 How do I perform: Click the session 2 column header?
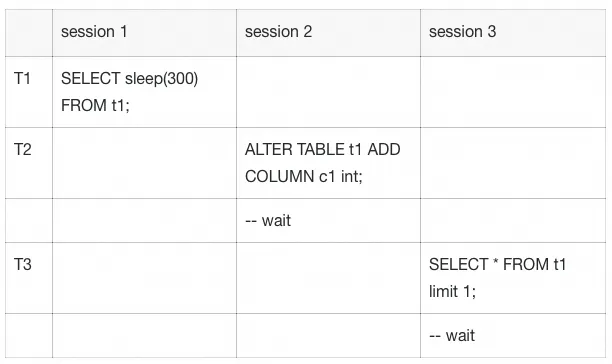(328, 33)
